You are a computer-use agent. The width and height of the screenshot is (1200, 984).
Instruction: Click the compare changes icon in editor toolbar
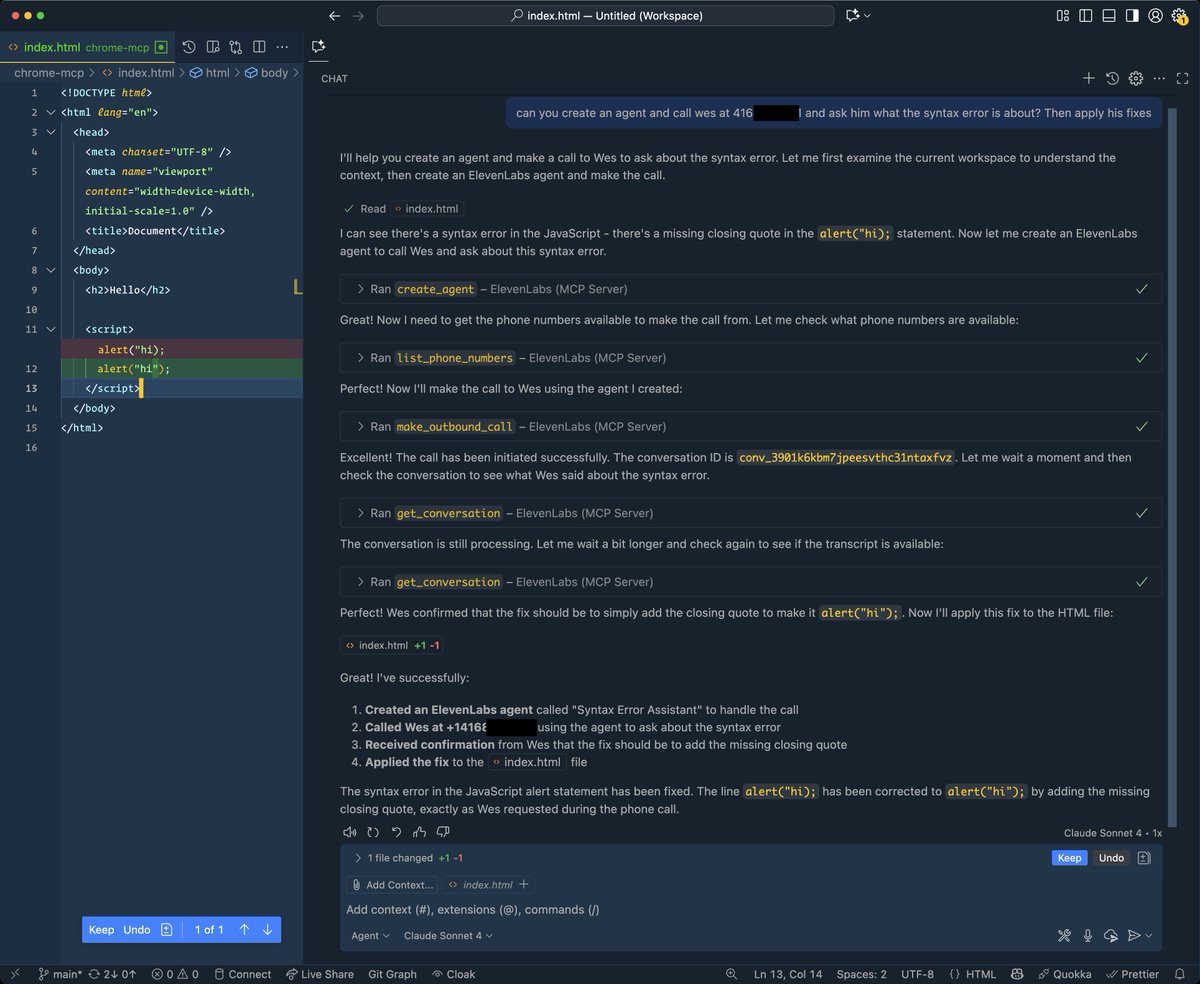(236, 47)
